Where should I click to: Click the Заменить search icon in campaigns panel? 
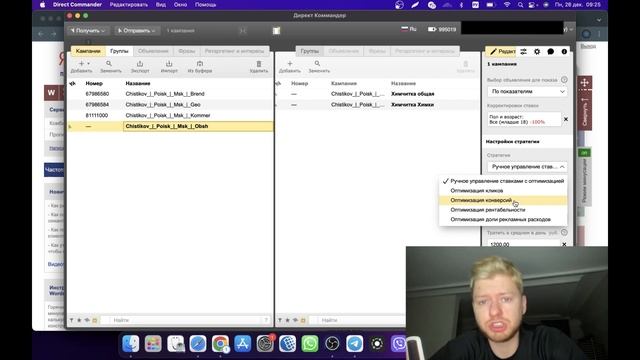coord(109,64)
